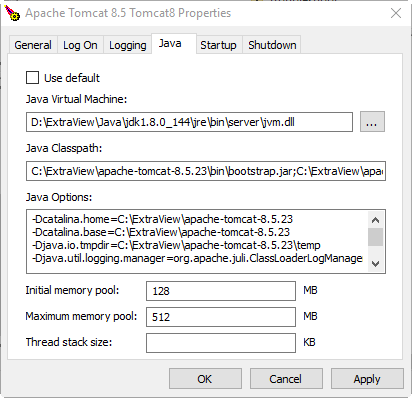Click the Java Options scroll down arrow
Viewport: 412px width, 398px height.
click(376, 264)
